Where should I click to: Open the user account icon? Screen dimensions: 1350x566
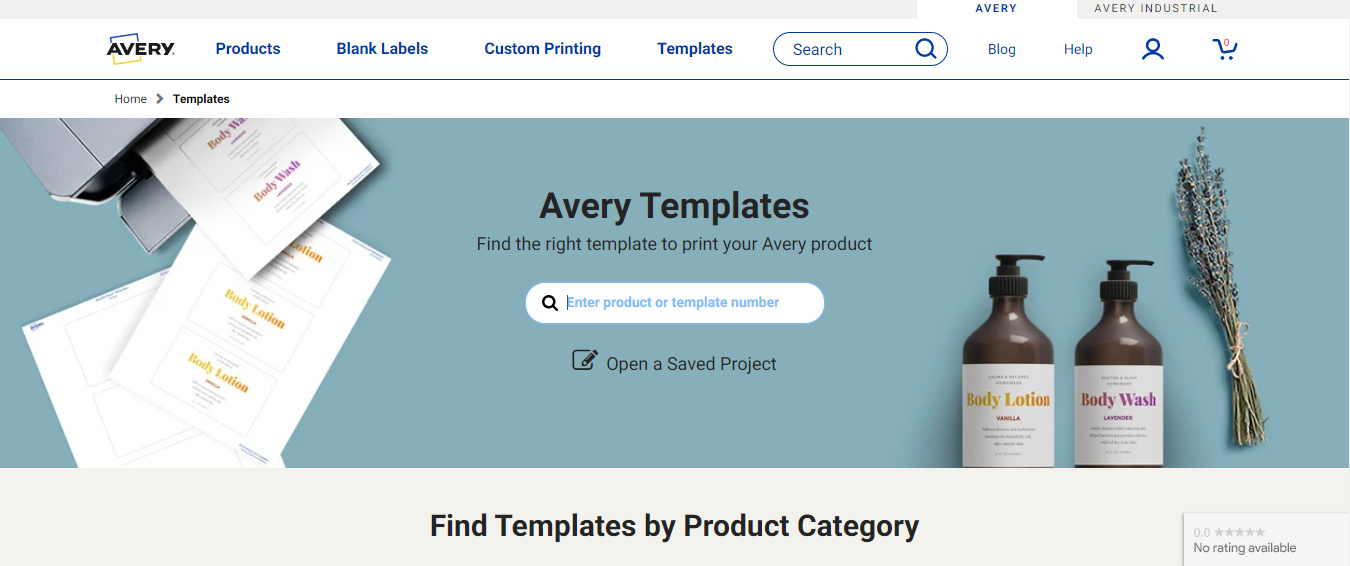[1153, 49]
